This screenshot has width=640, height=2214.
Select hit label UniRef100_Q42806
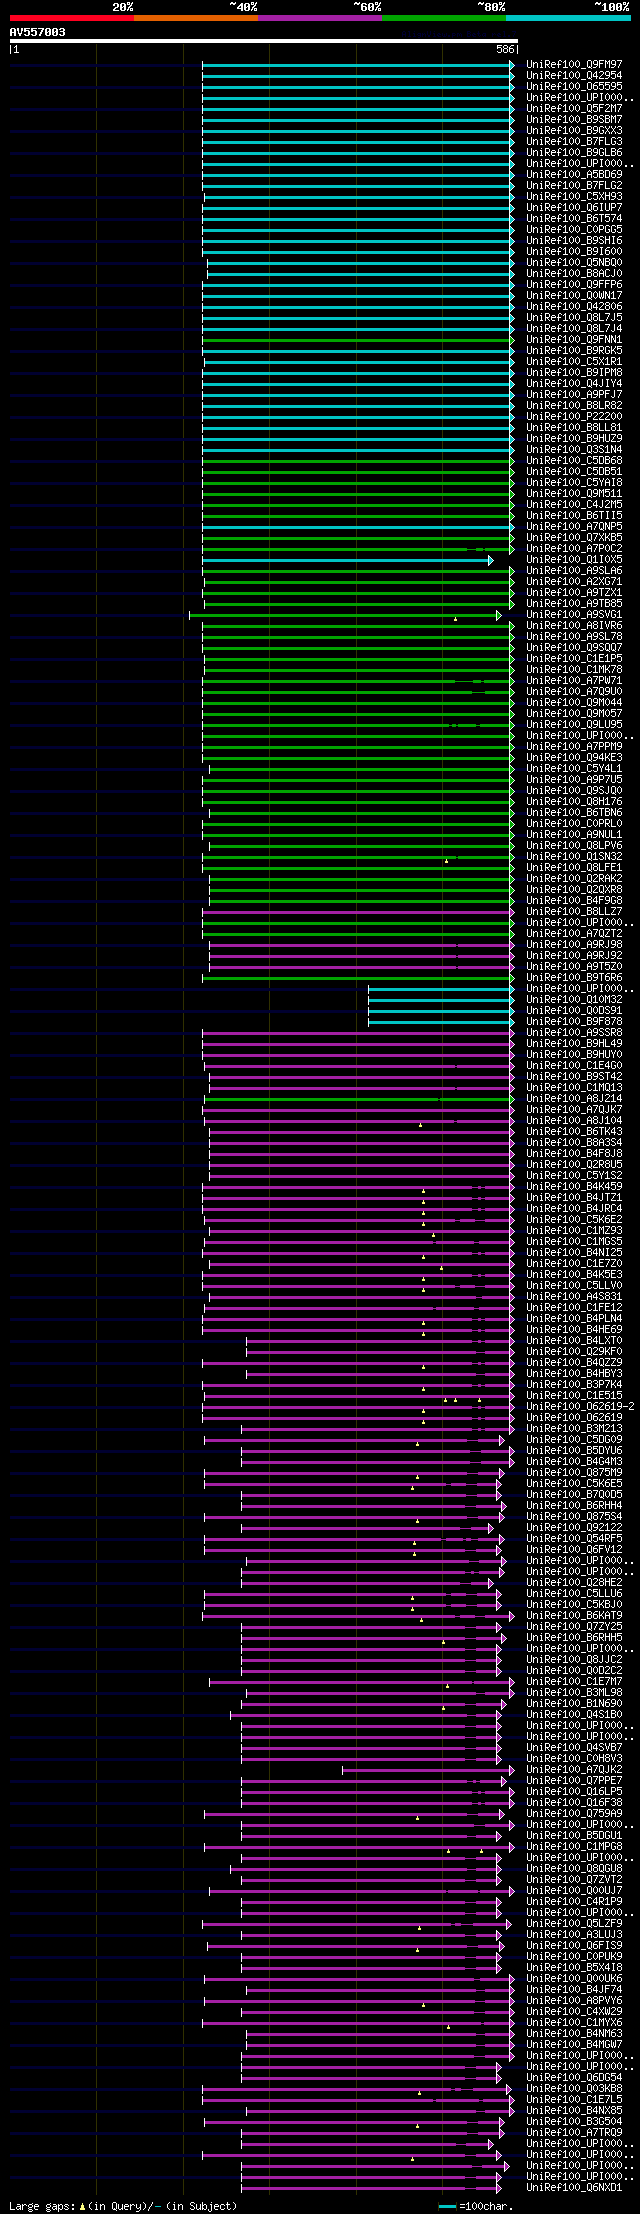coord(574,306)
